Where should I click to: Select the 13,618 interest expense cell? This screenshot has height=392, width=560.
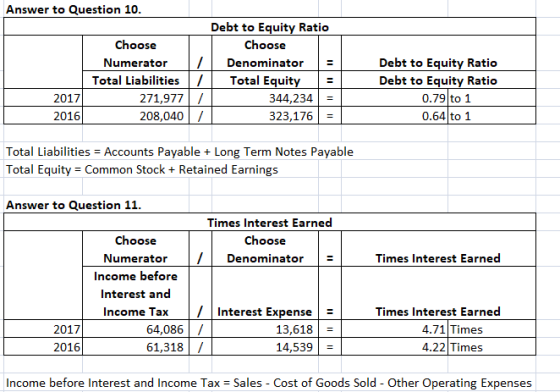265,329
